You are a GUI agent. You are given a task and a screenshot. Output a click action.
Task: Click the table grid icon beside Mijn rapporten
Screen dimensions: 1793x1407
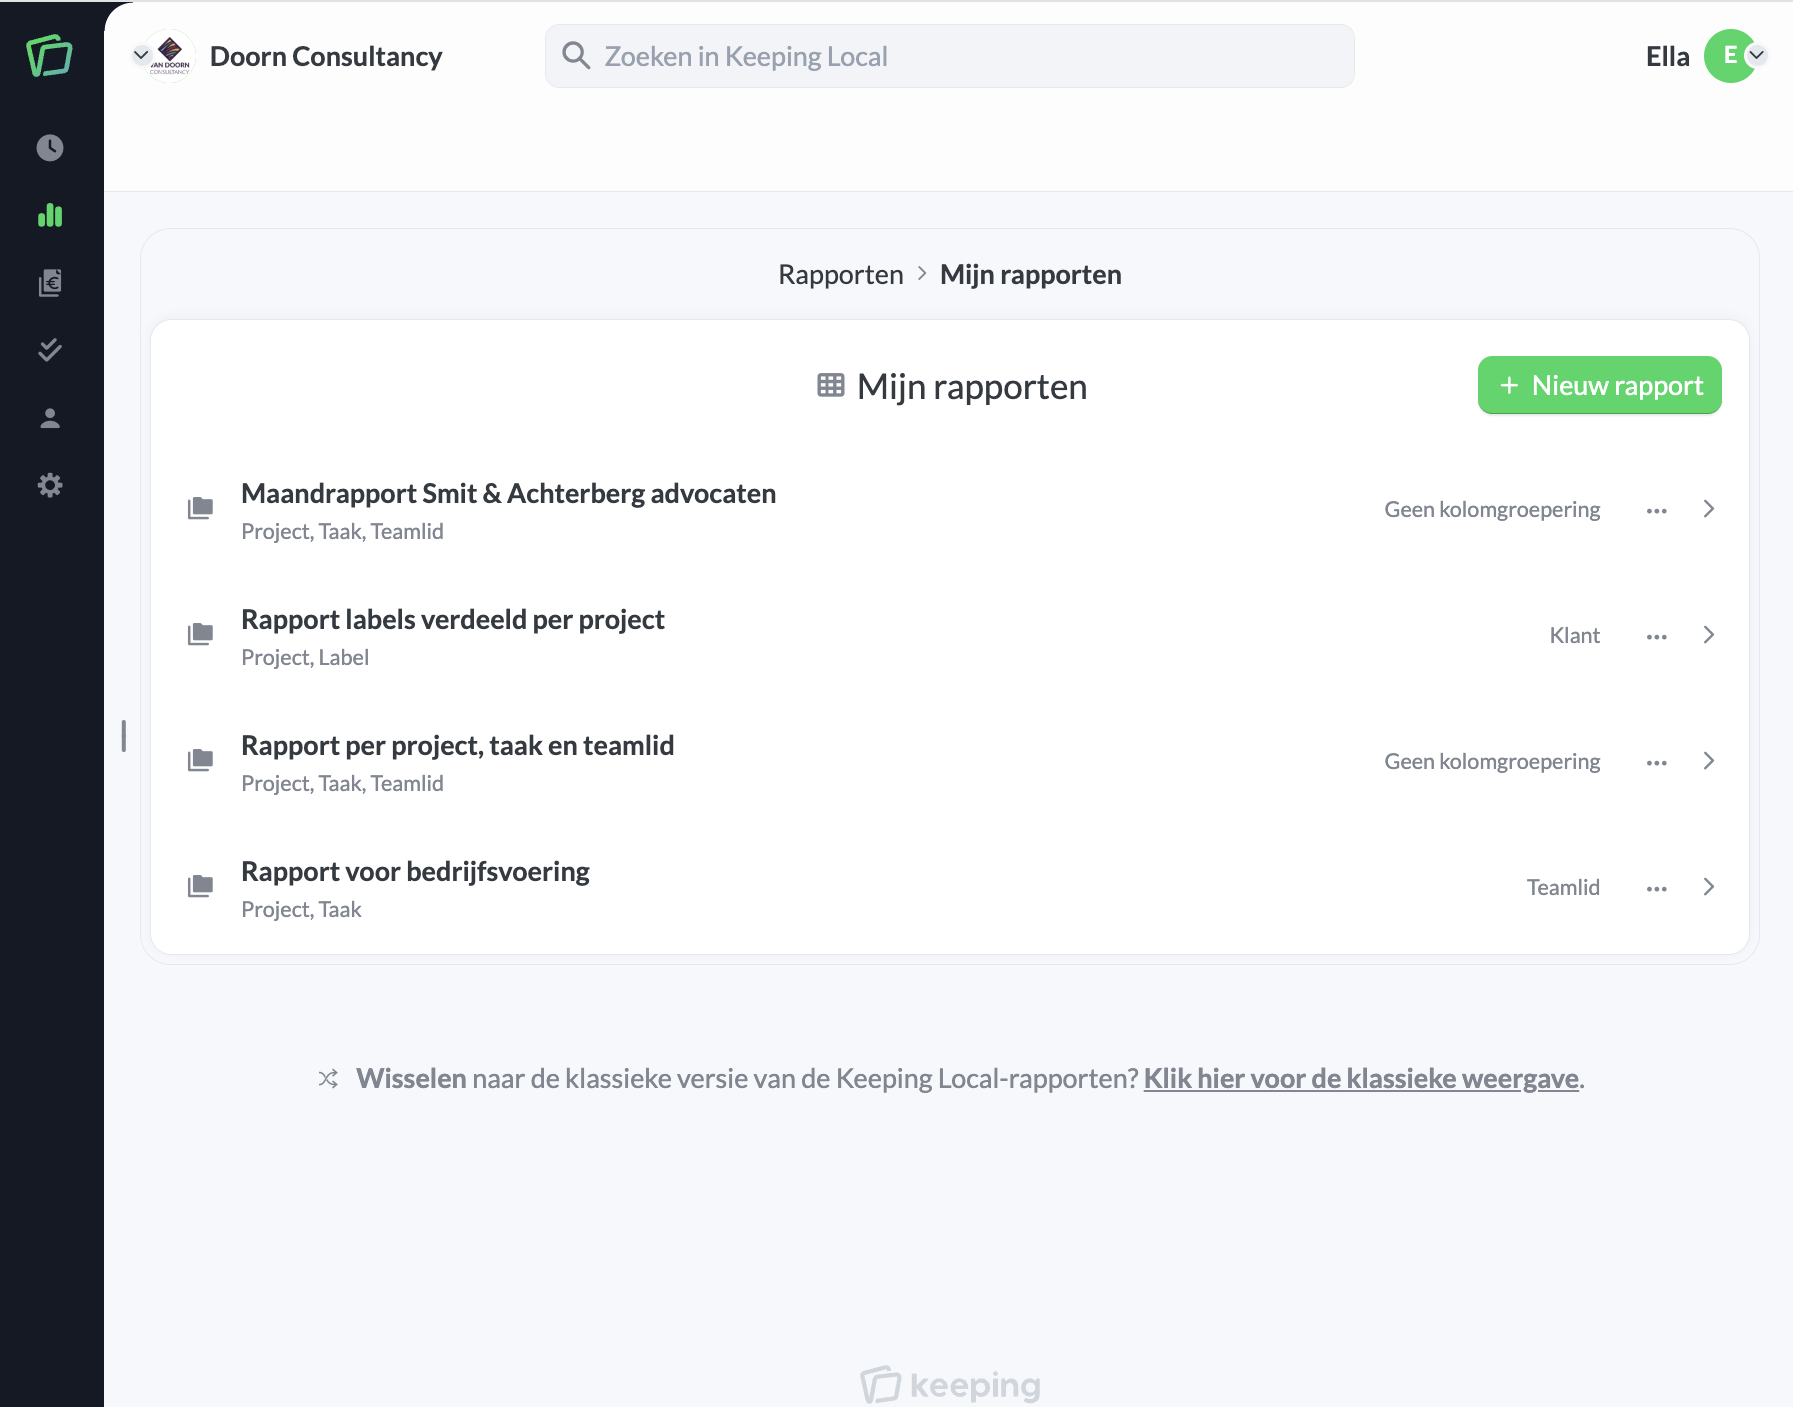point(831,385)
